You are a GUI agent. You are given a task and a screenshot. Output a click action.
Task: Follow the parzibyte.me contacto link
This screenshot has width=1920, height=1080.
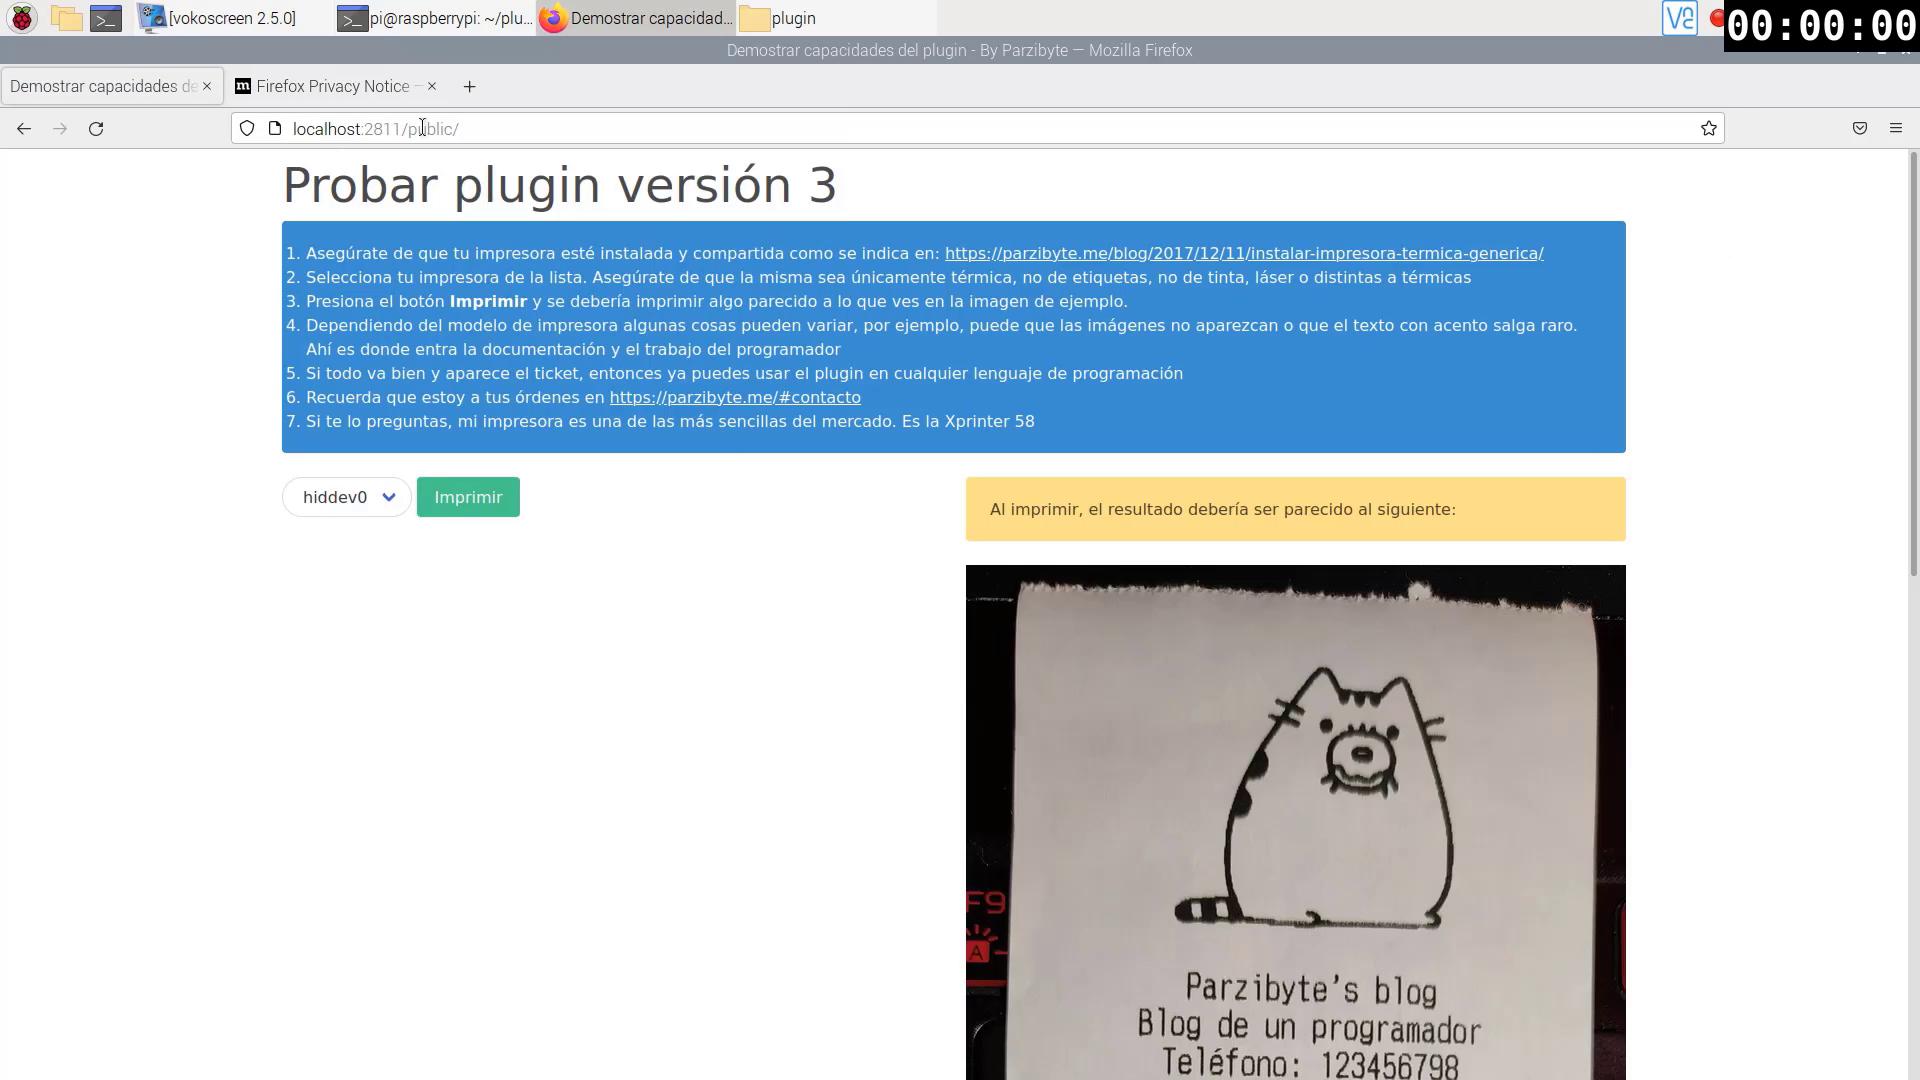point(734,398)
